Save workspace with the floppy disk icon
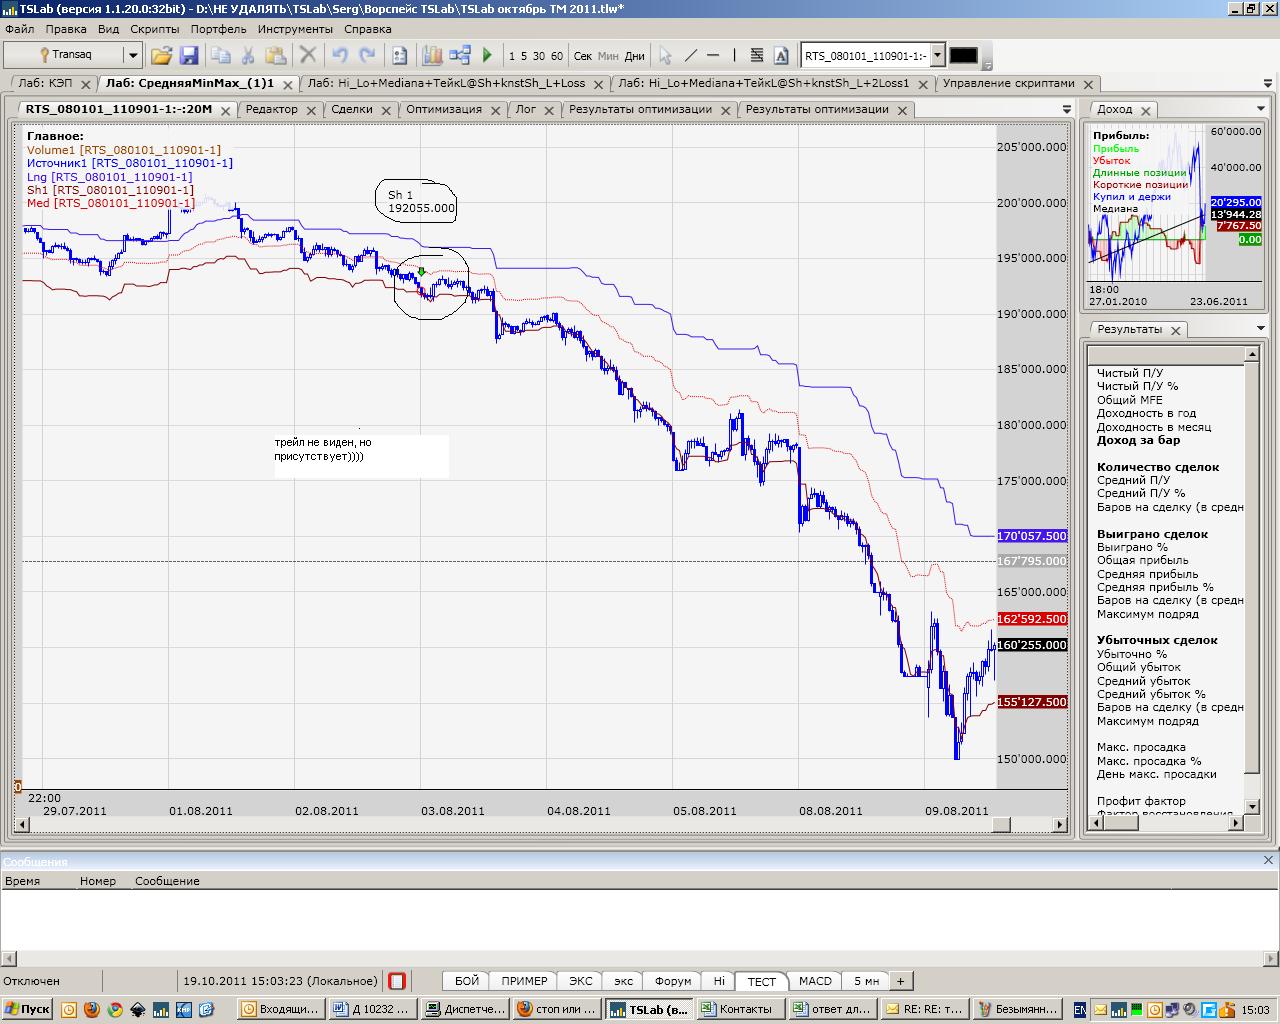This screenshot has width=1280, height=1024. 189,56
